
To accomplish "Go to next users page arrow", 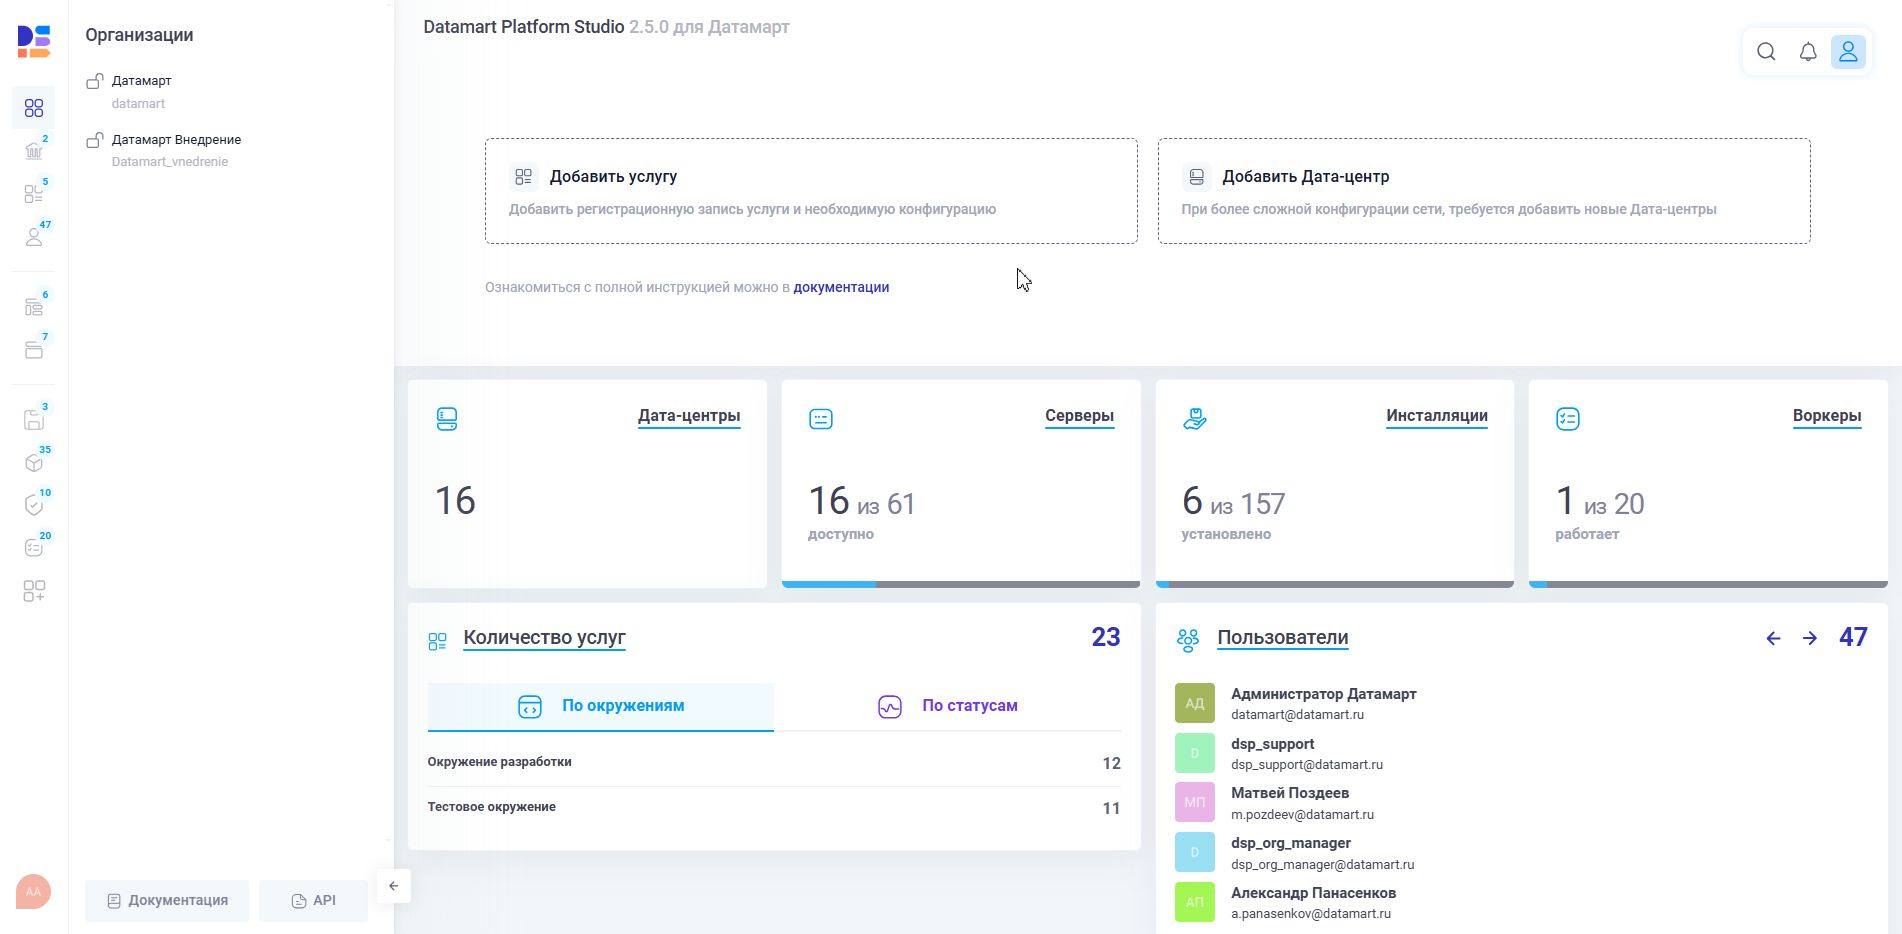I will point(1810,638).
